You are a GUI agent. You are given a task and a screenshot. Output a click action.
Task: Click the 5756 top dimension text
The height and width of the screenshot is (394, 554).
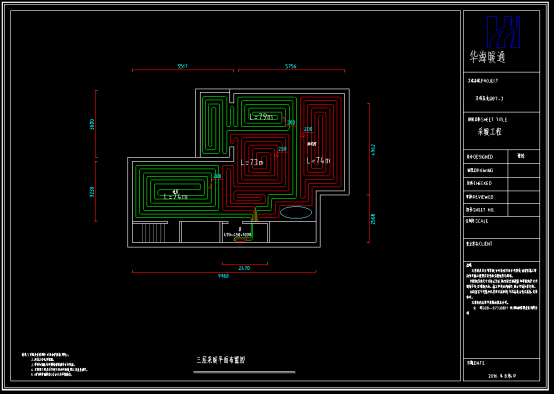(290, 66)
